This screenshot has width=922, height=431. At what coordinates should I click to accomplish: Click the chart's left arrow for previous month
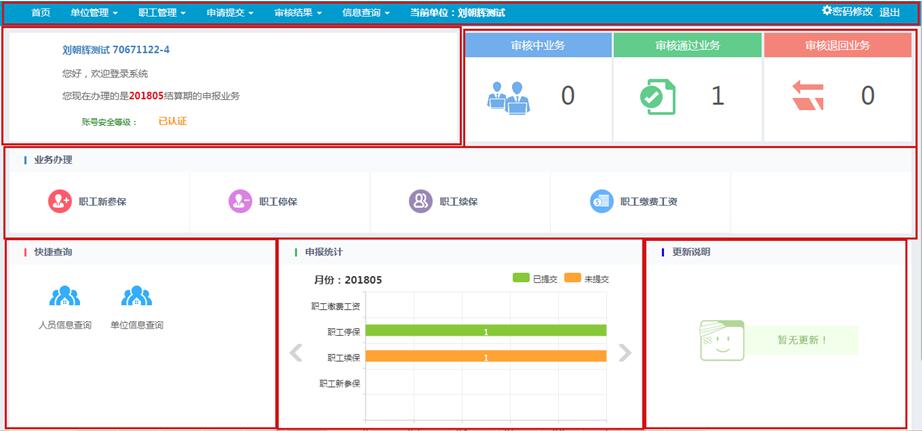(x=296, y=352)
